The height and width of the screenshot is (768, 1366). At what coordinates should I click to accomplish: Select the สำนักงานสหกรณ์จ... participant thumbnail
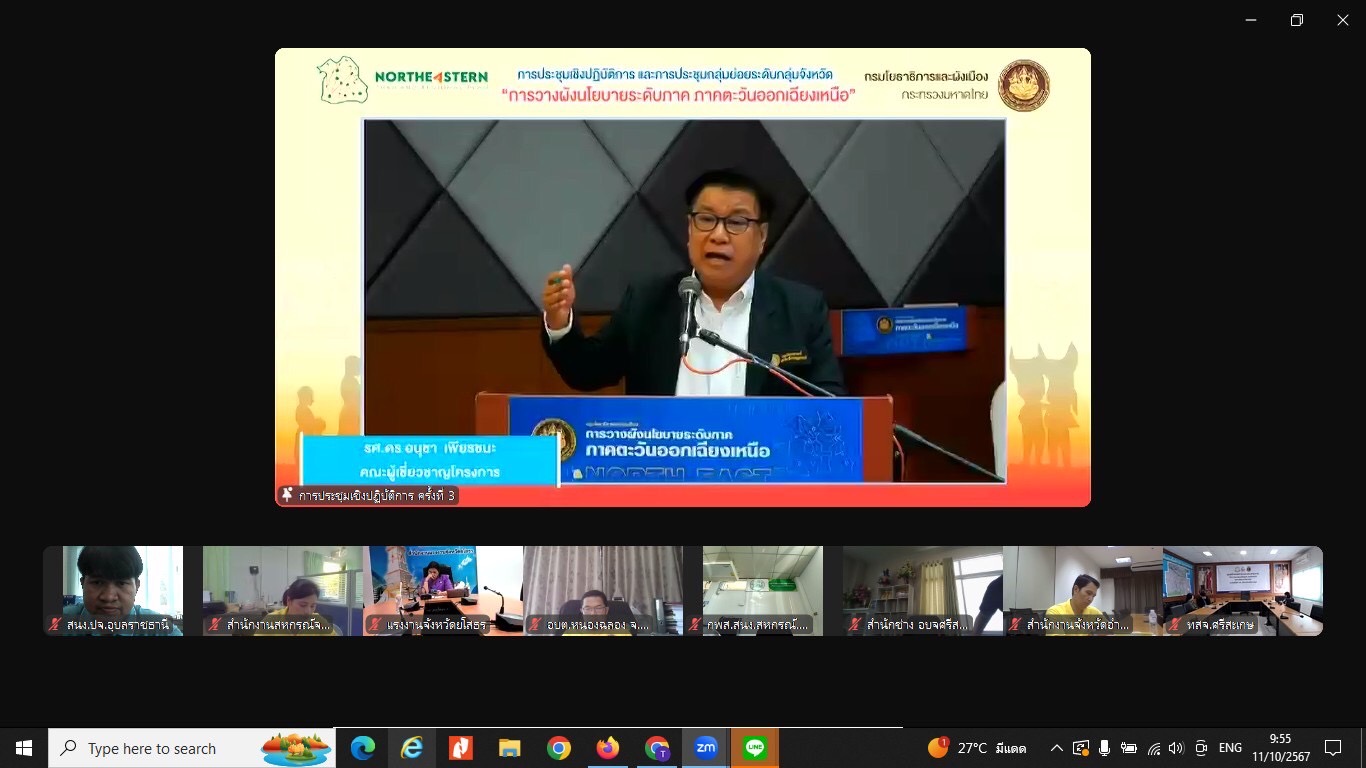283,591
